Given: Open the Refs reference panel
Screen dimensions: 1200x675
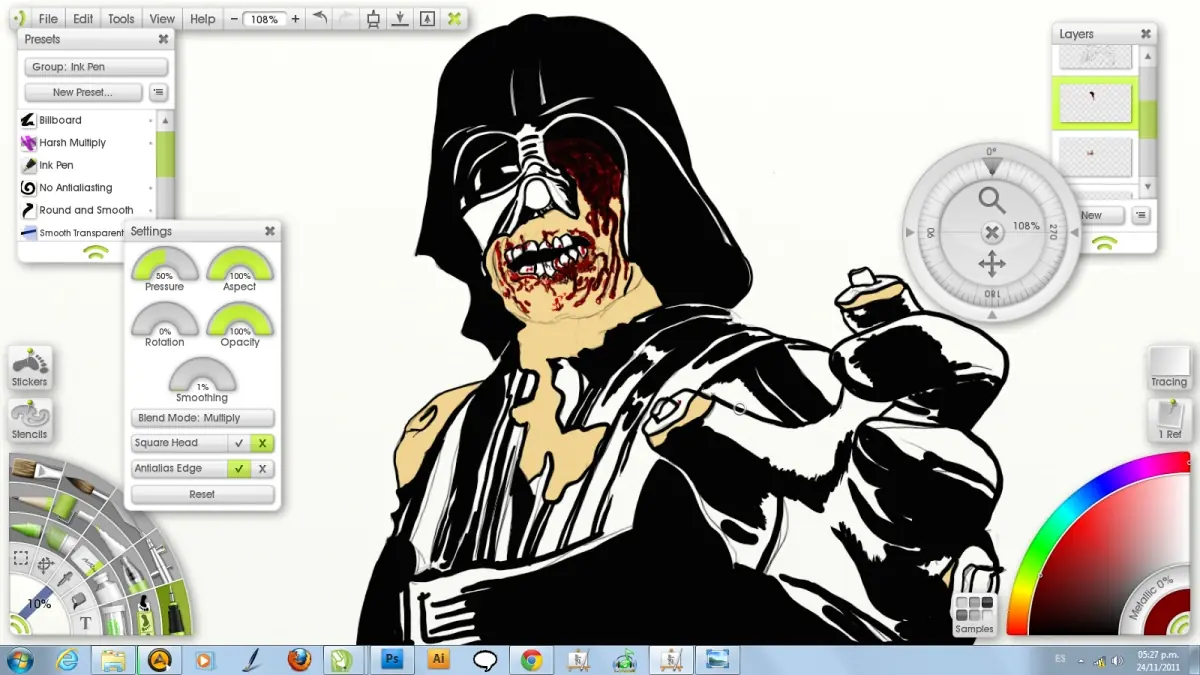Looking at the screenshot, I should tap(1169, 420).
